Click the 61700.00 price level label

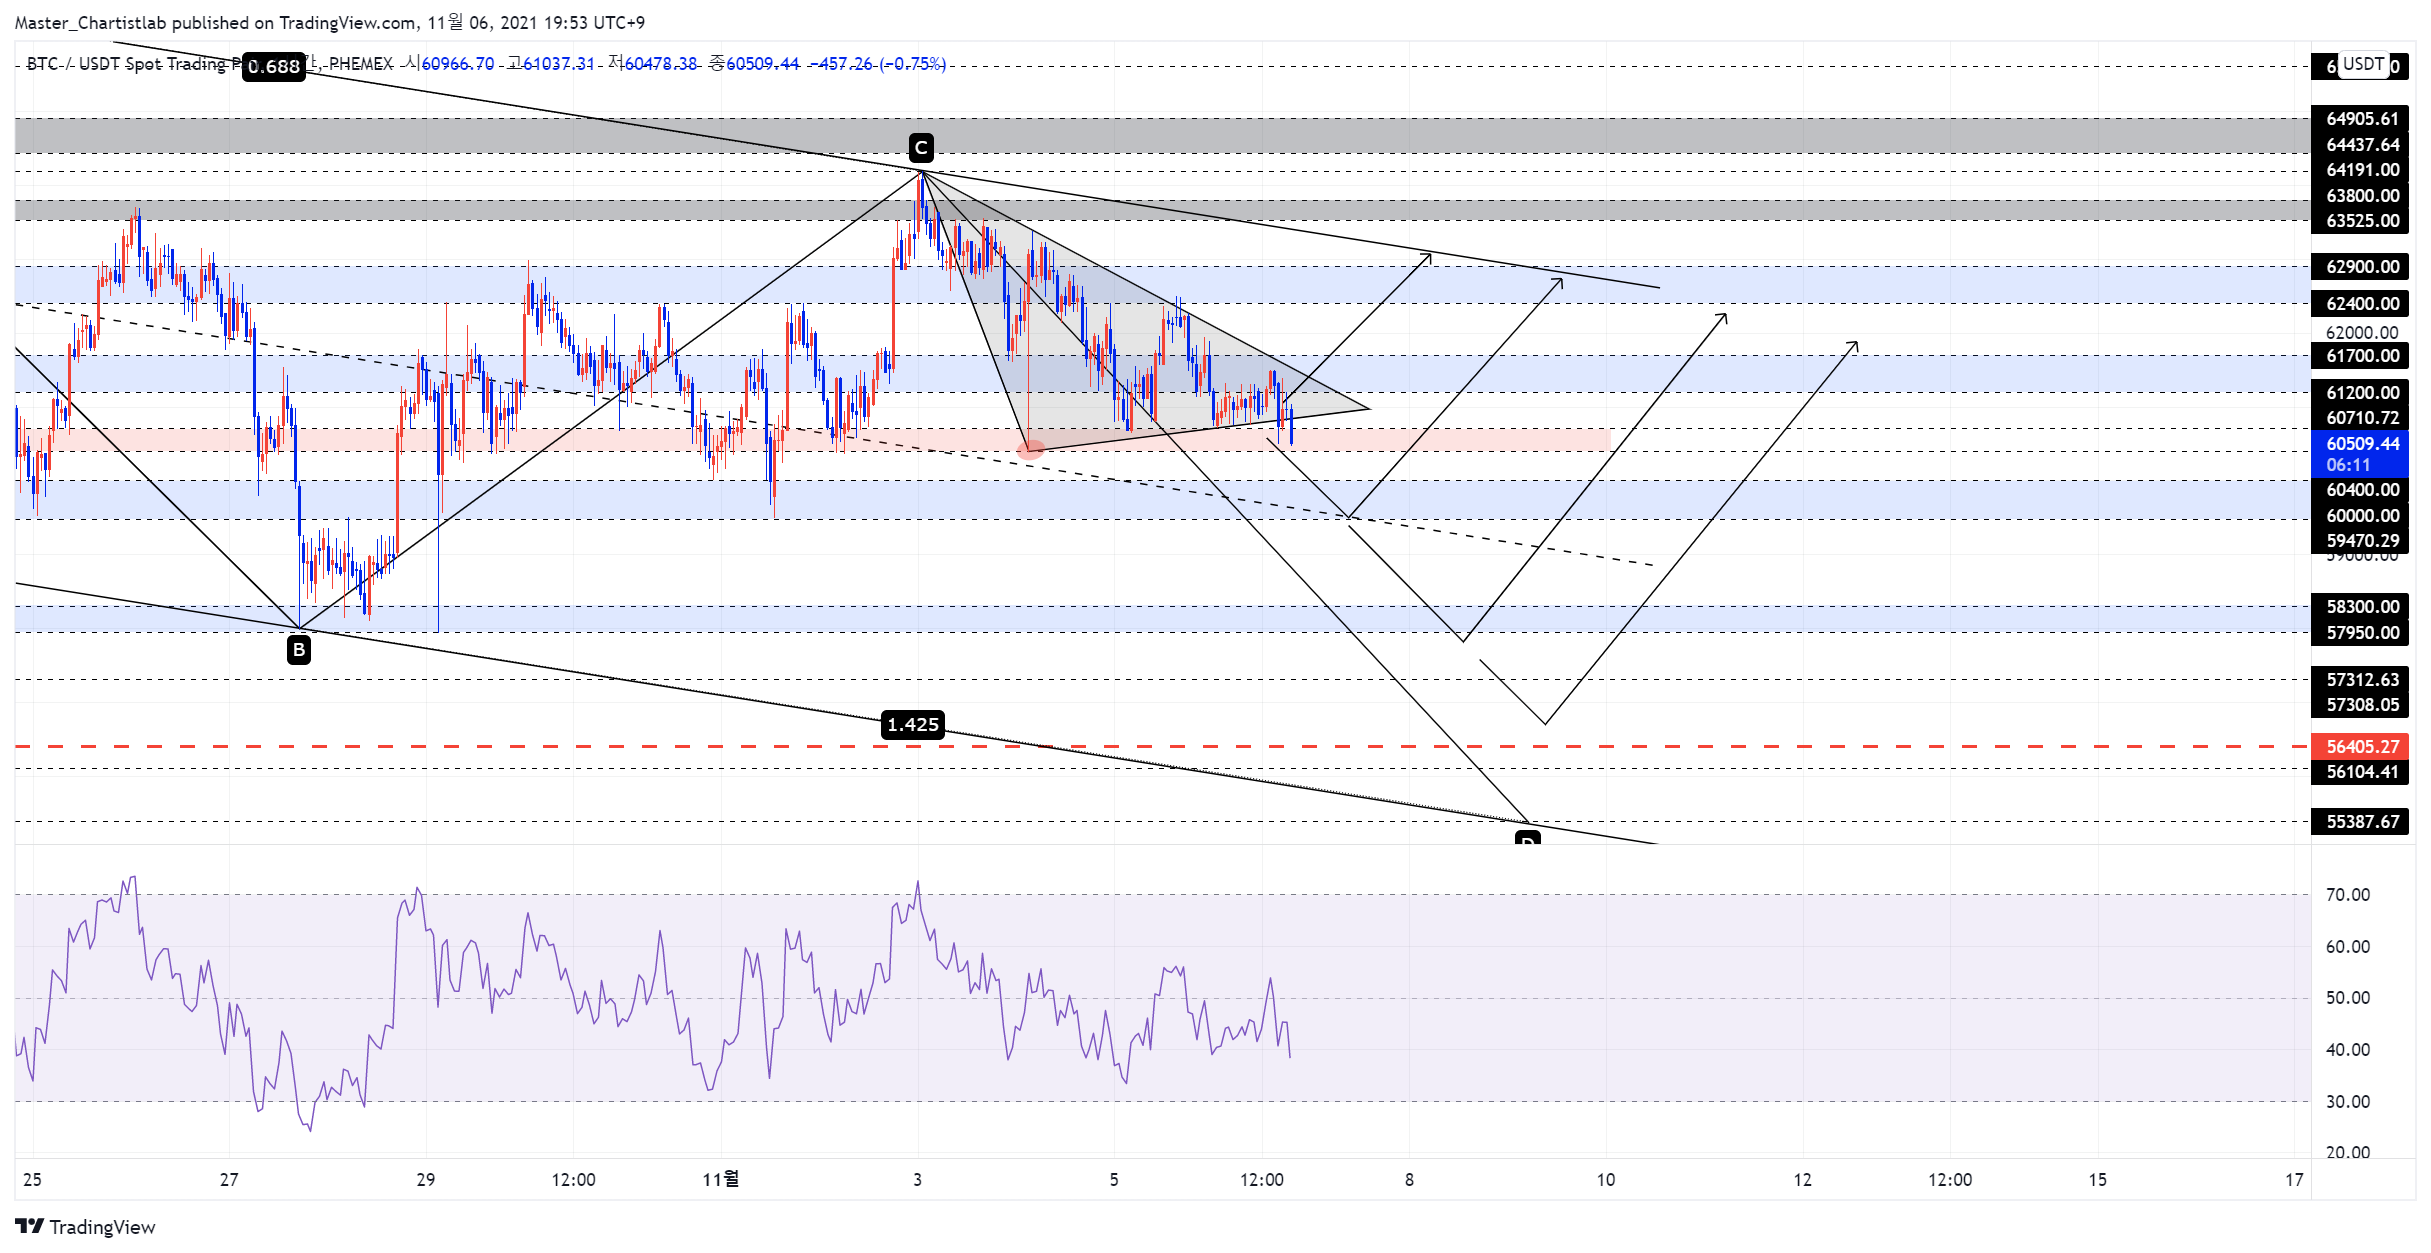tap(2362, 356)
